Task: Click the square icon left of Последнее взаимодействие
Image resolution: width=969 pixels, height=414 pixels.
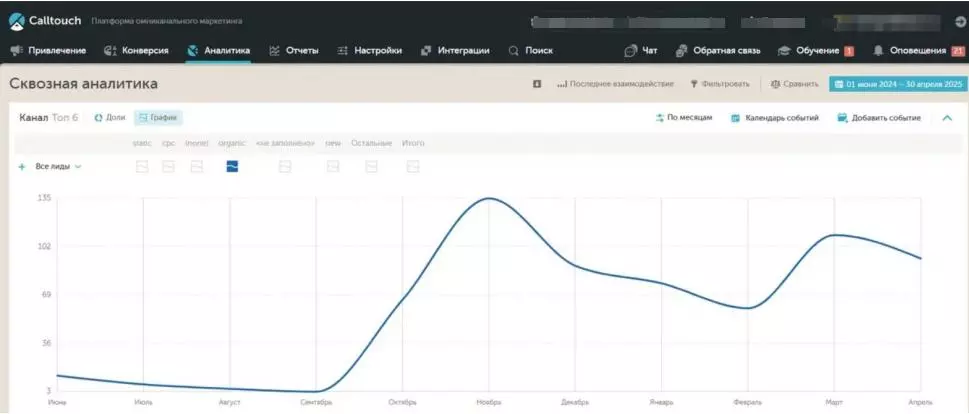Action: coord(537,84)
